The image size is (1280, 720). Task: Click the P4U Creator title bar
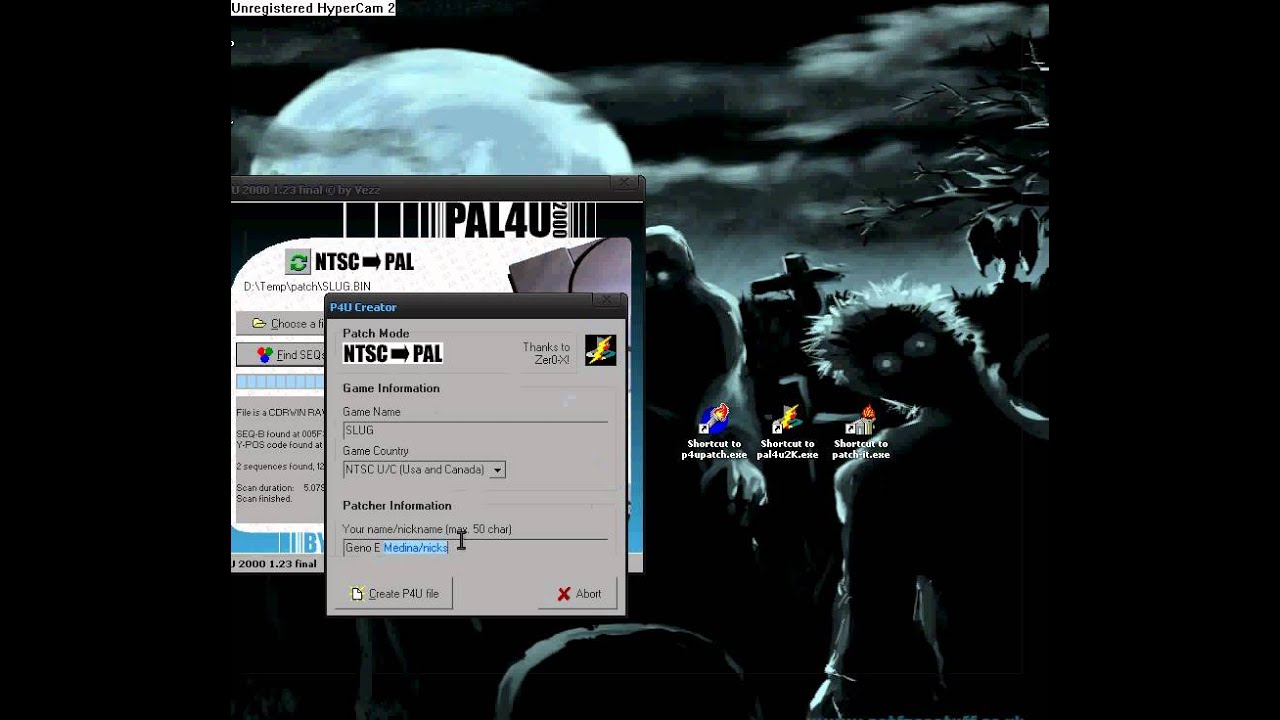[475, 306]
